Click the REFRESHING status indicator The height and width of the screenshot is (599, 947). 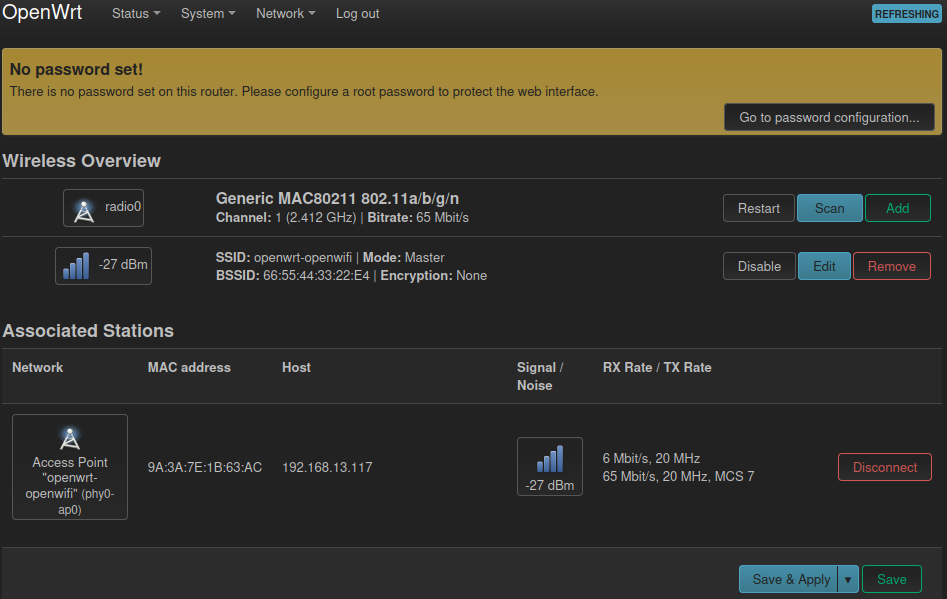907,14
